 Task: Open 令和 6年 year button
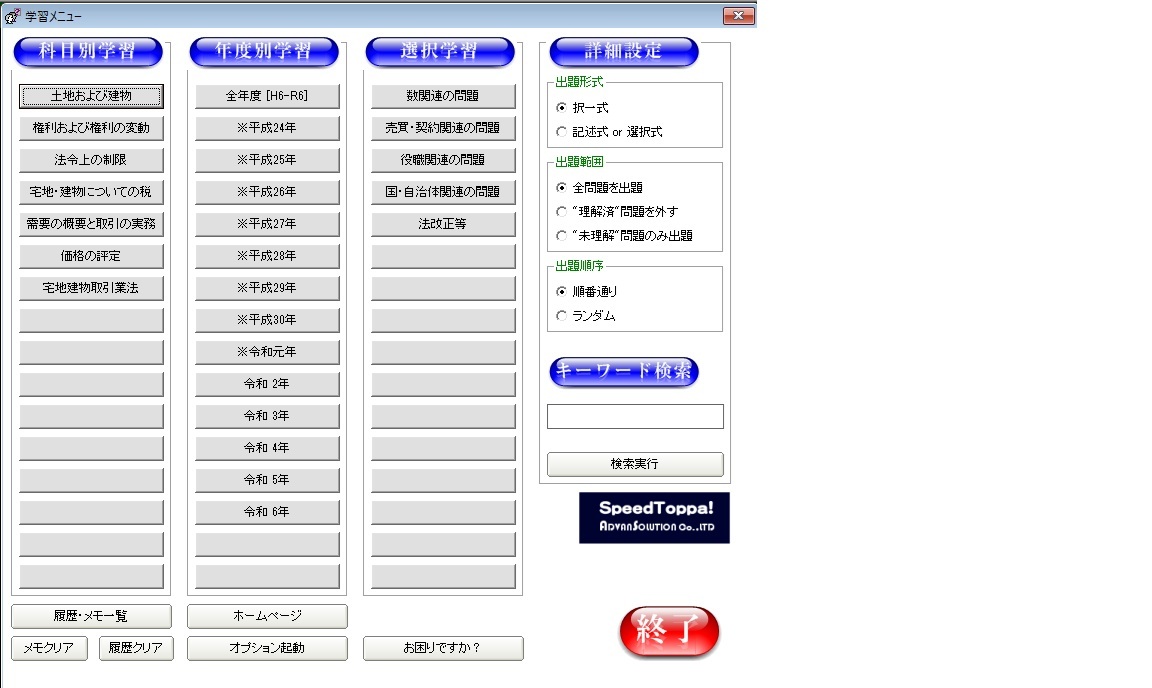click(267, 512)
